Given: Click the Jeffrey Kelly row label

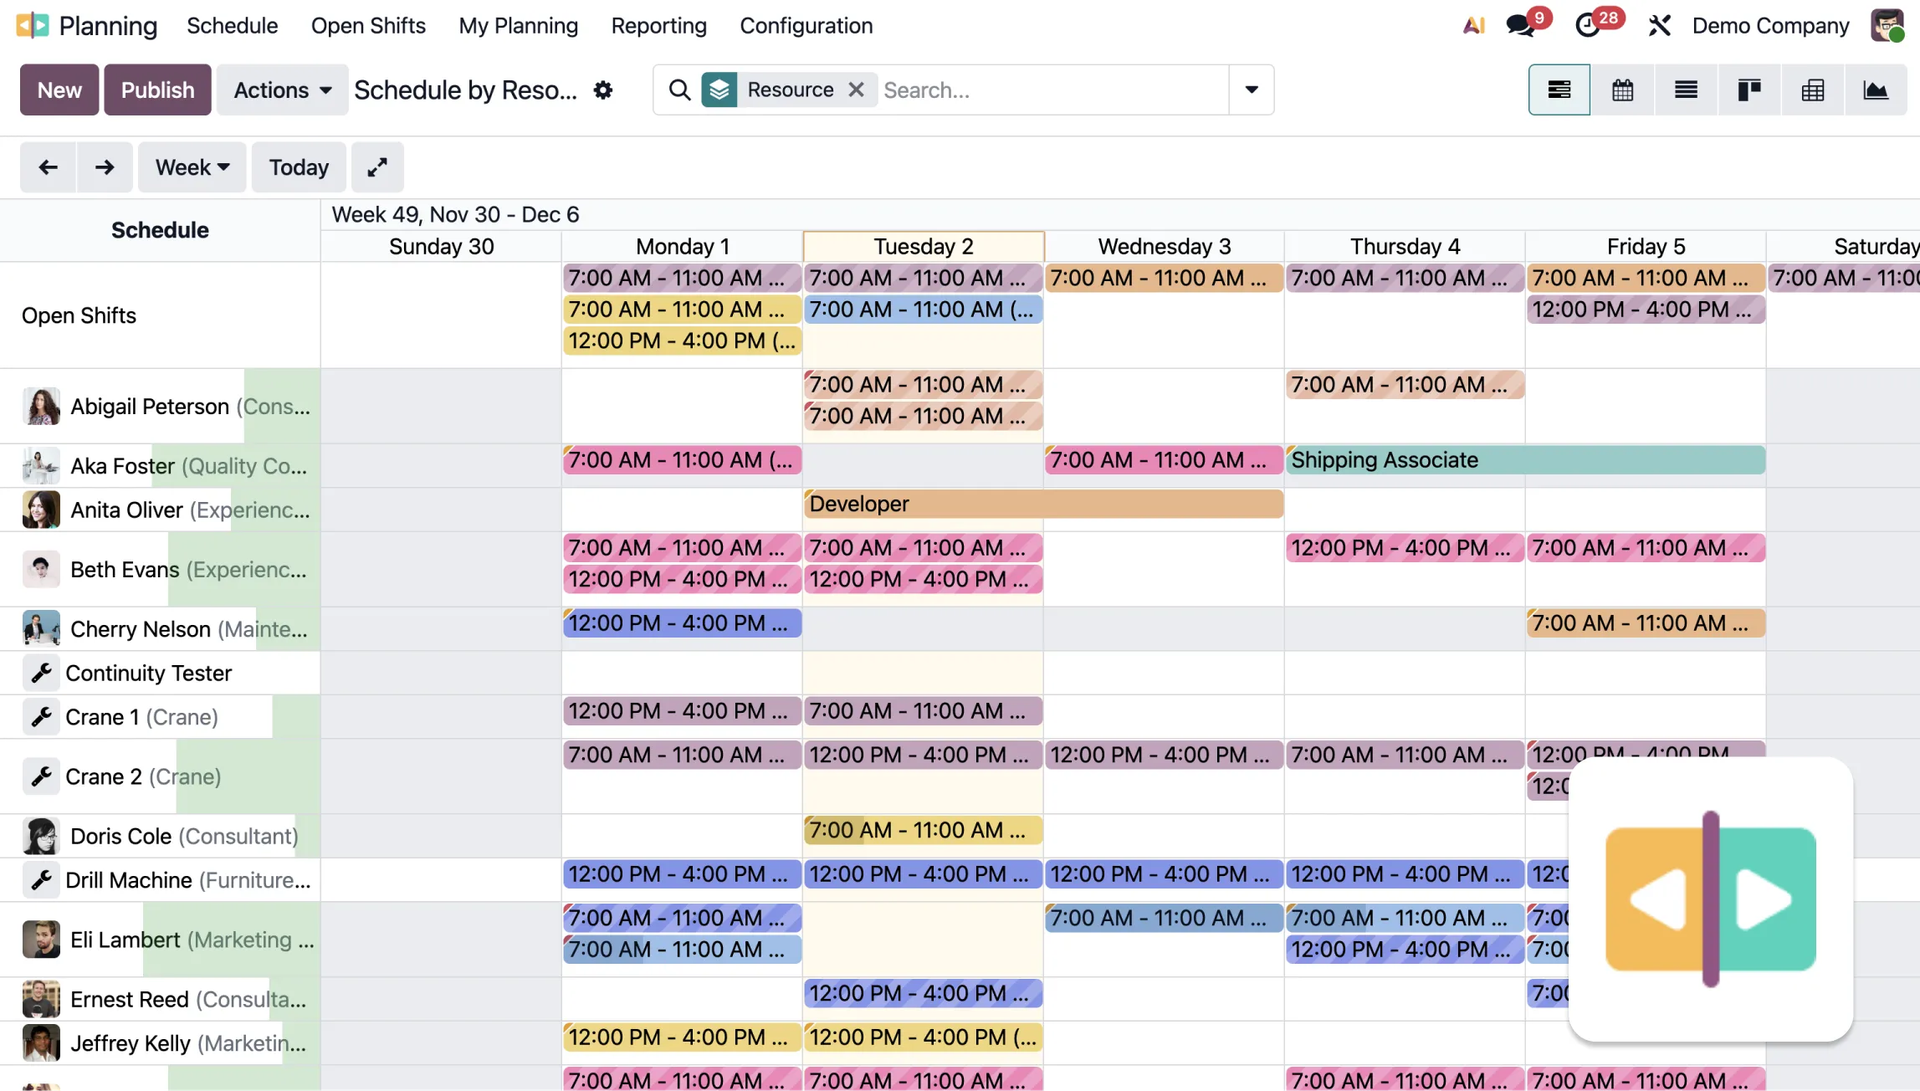Looking at the screenshot, I should pos(188,1043).
